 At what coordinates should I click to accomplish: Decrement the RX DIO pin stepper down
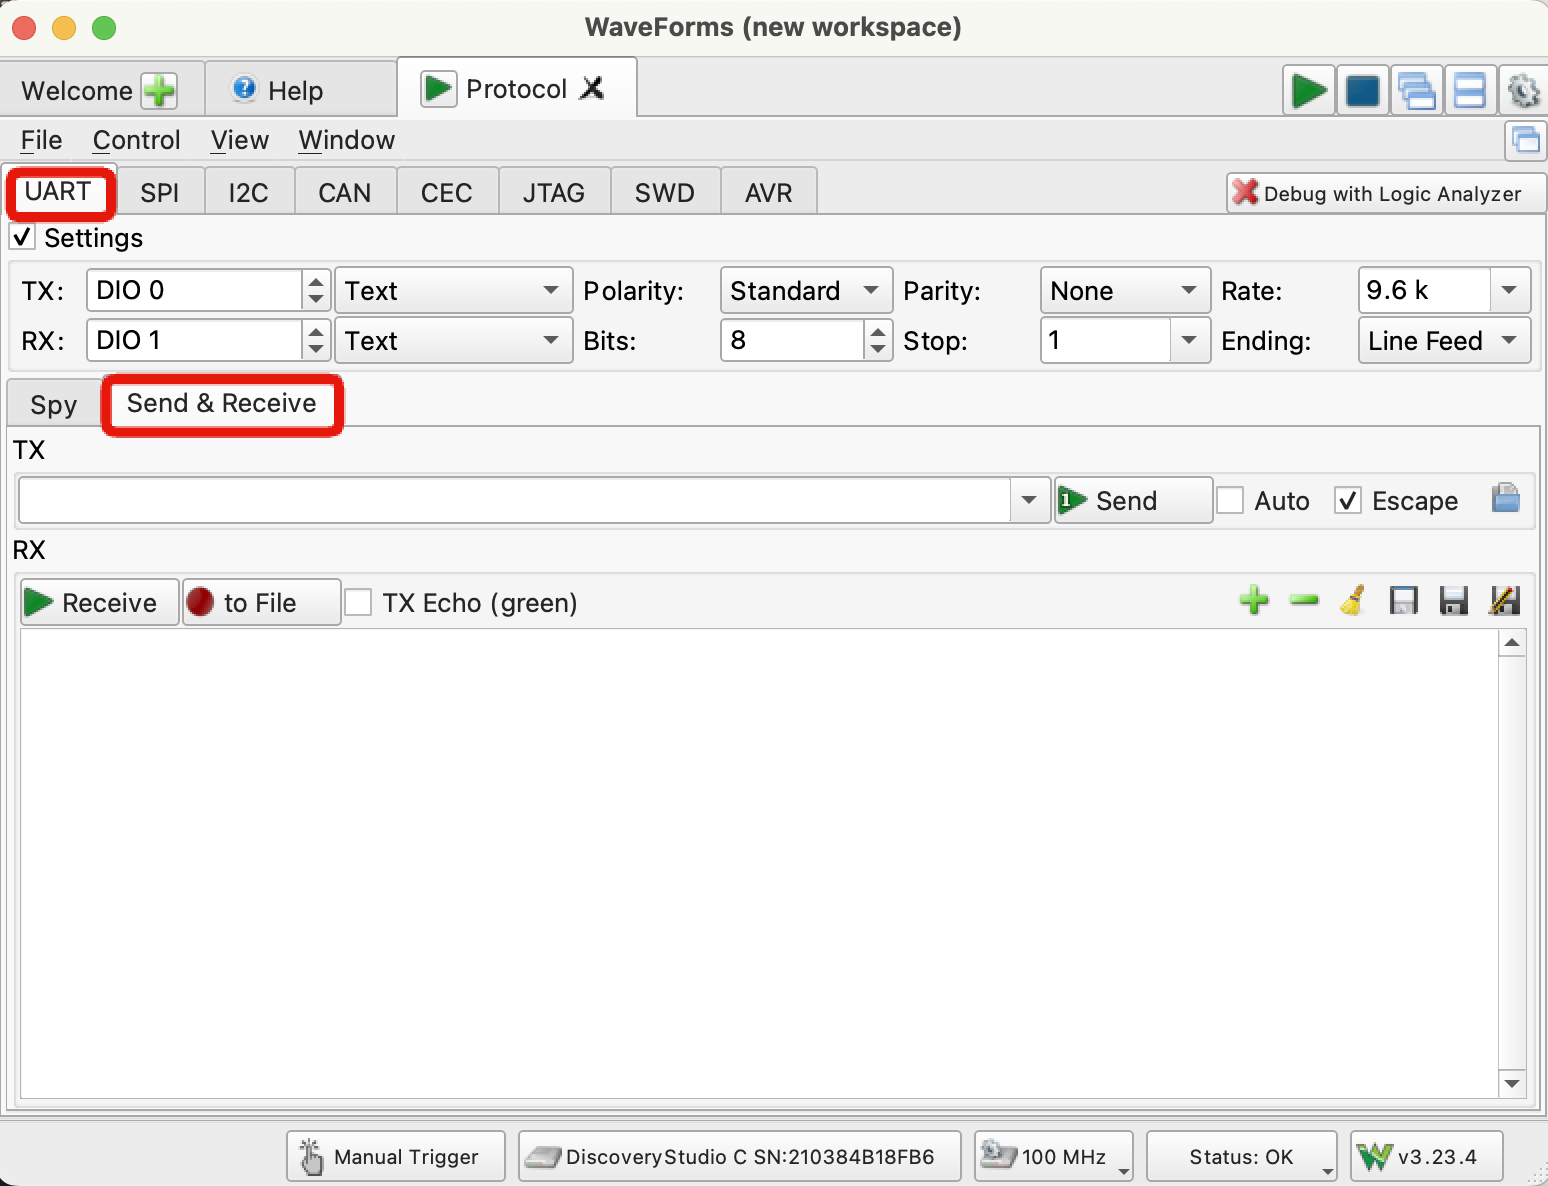316,350
